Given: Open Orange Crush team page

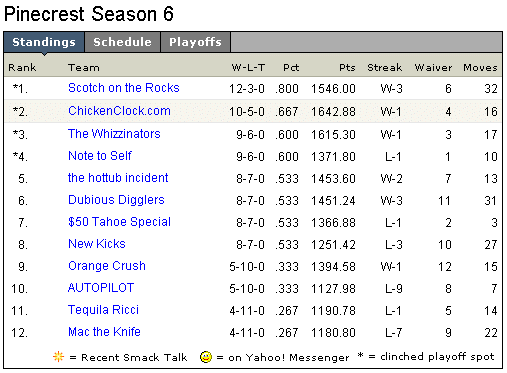Looking at the screenshot, I should coord(107,266).
